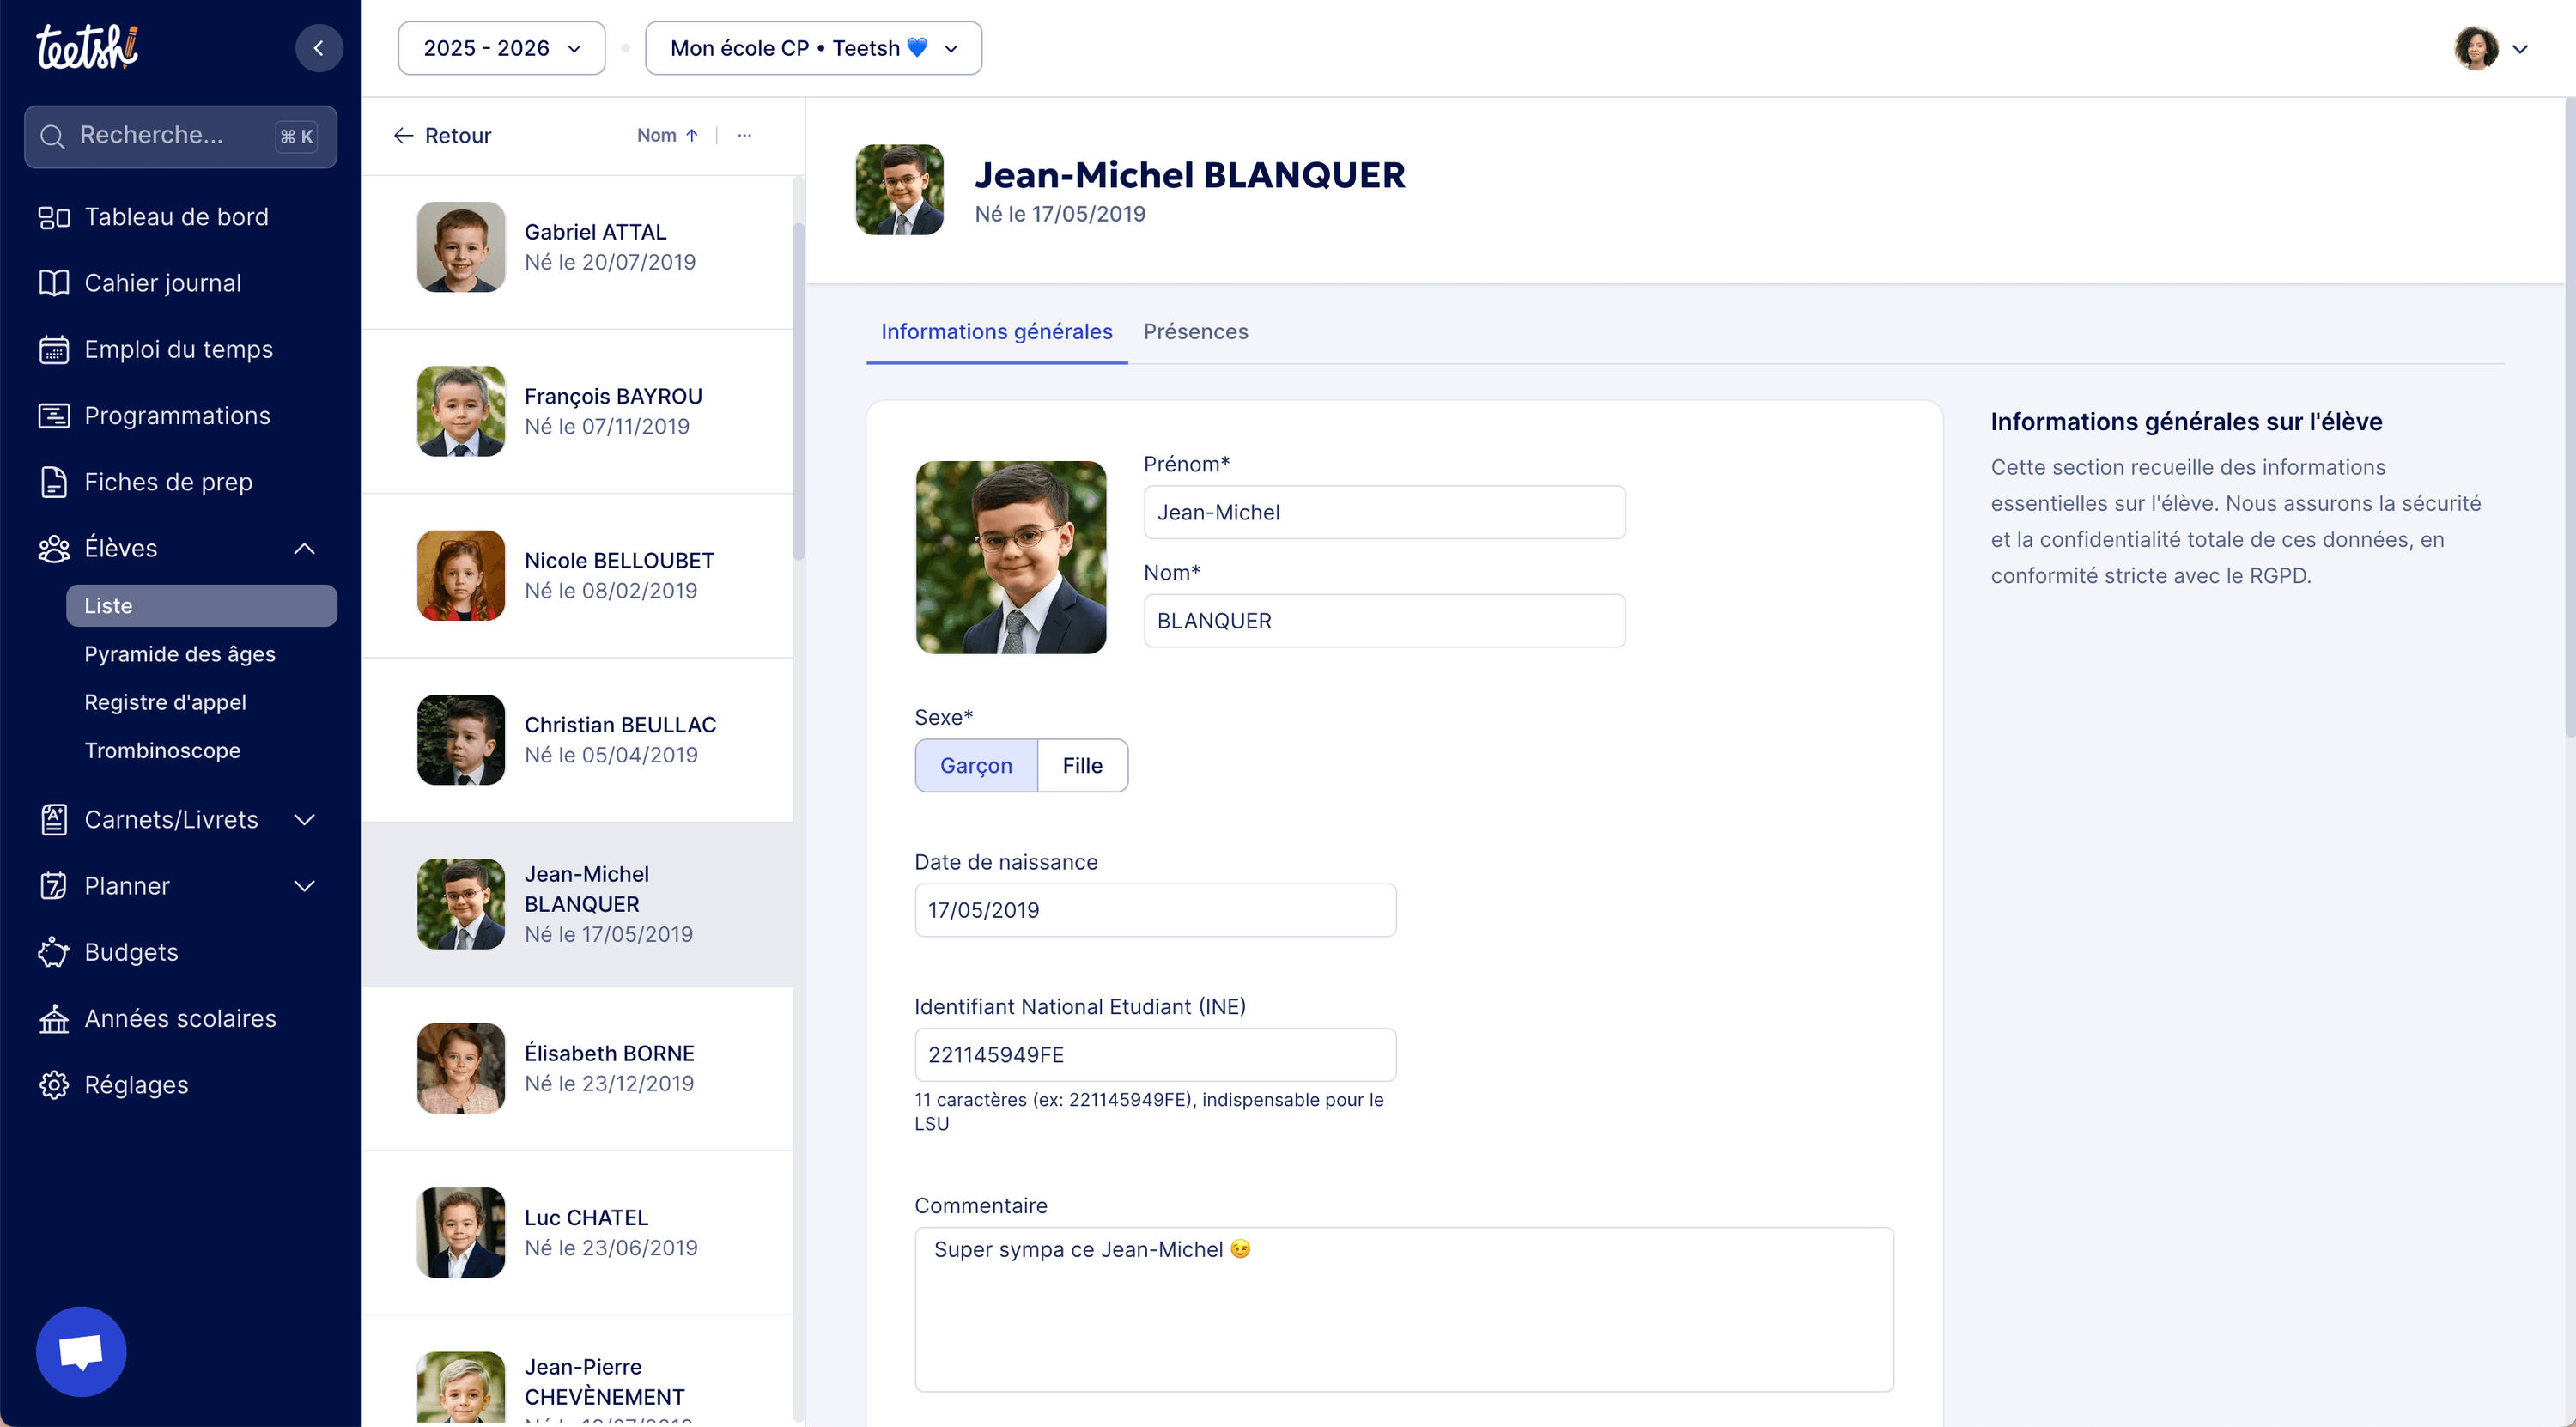The height and width of the screenshot is (1427, 2576).
Task: Click the large student photo in form
Action: tap(1011, 557)
